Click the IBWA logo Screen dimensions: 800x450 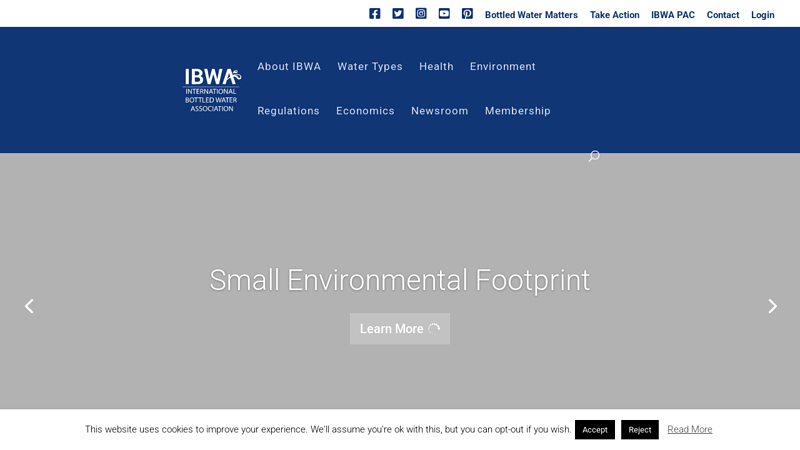coord(212,90)
